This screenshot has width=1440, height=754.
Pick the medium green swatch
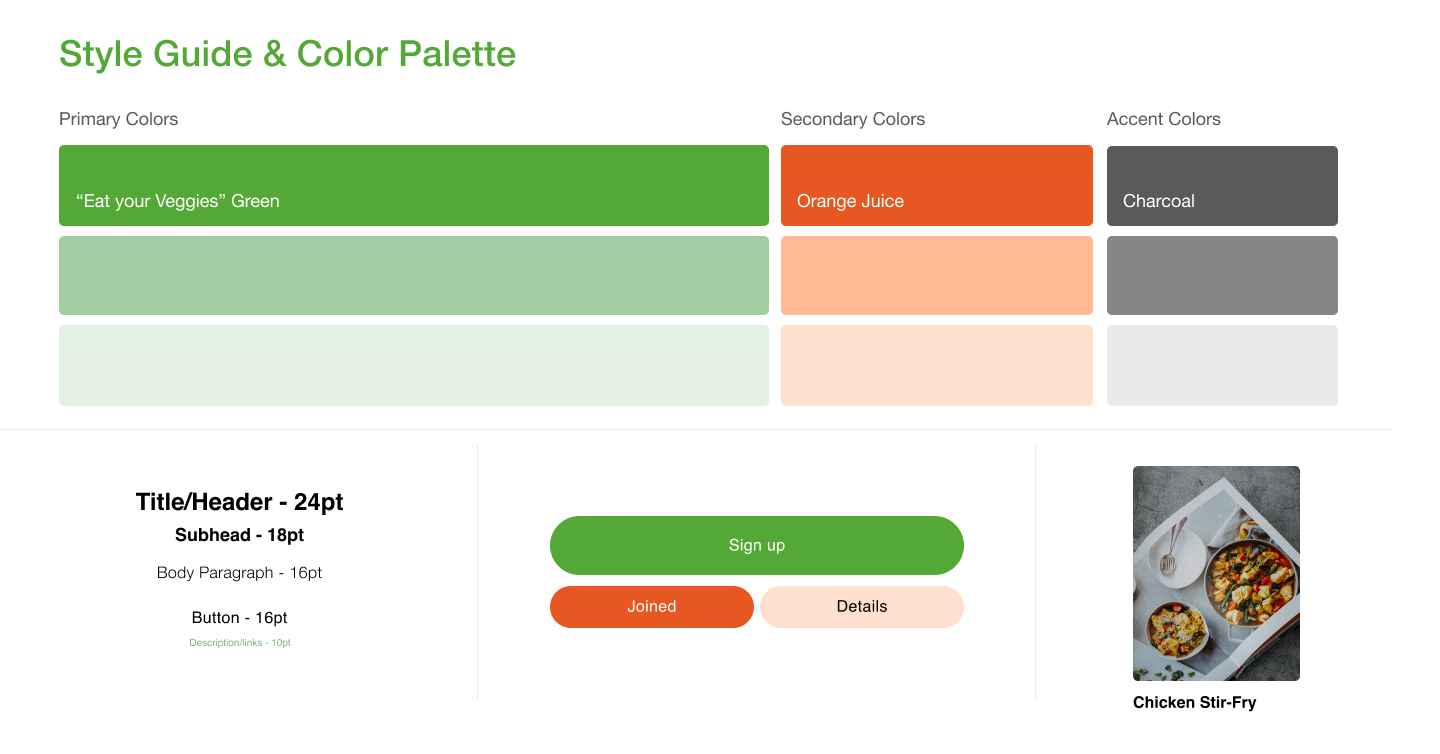[414, 275]
